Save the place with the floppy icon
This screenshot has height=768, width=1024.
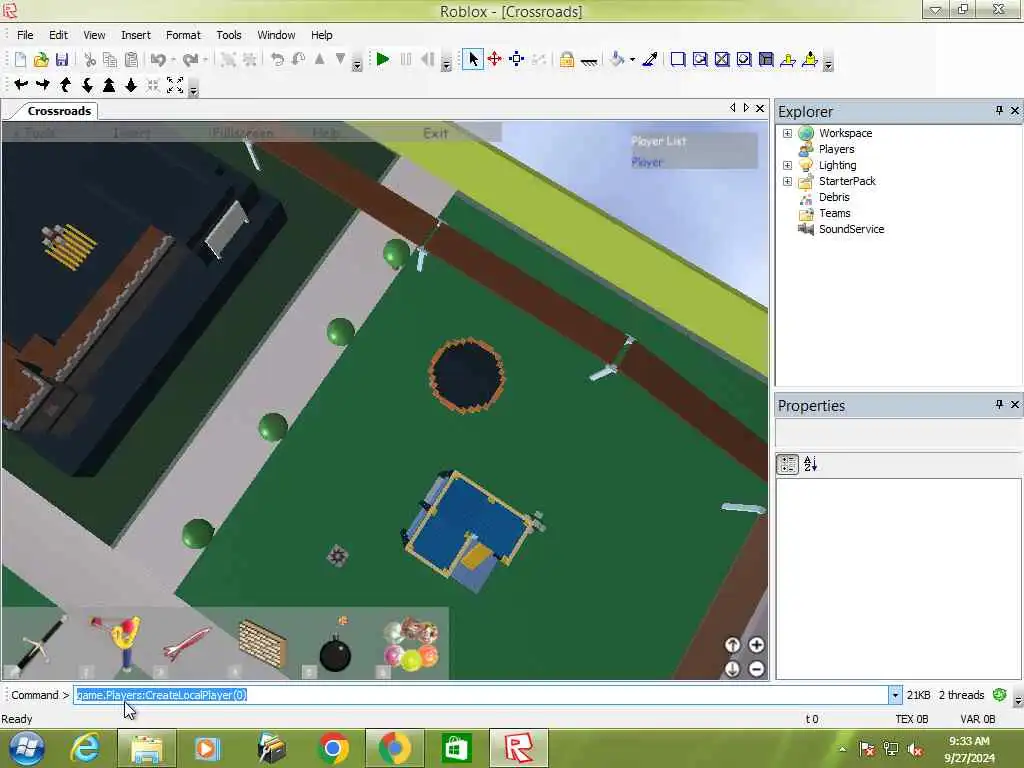61,59
